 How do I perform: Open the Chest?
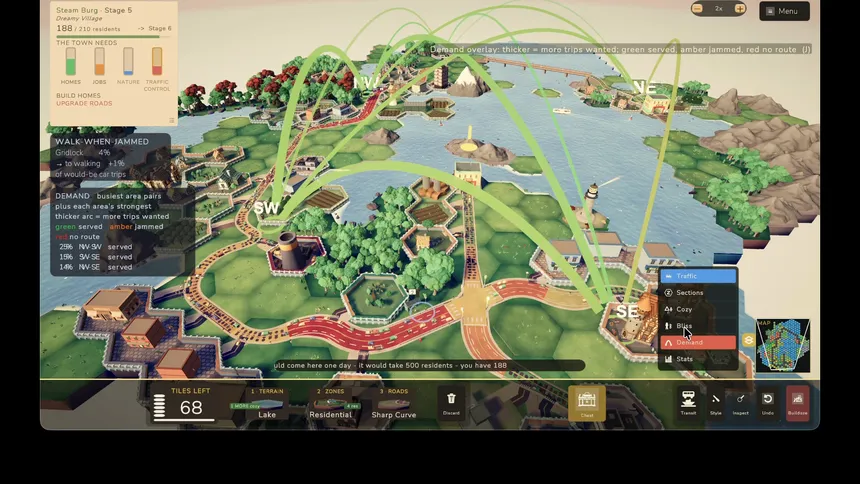587,403
